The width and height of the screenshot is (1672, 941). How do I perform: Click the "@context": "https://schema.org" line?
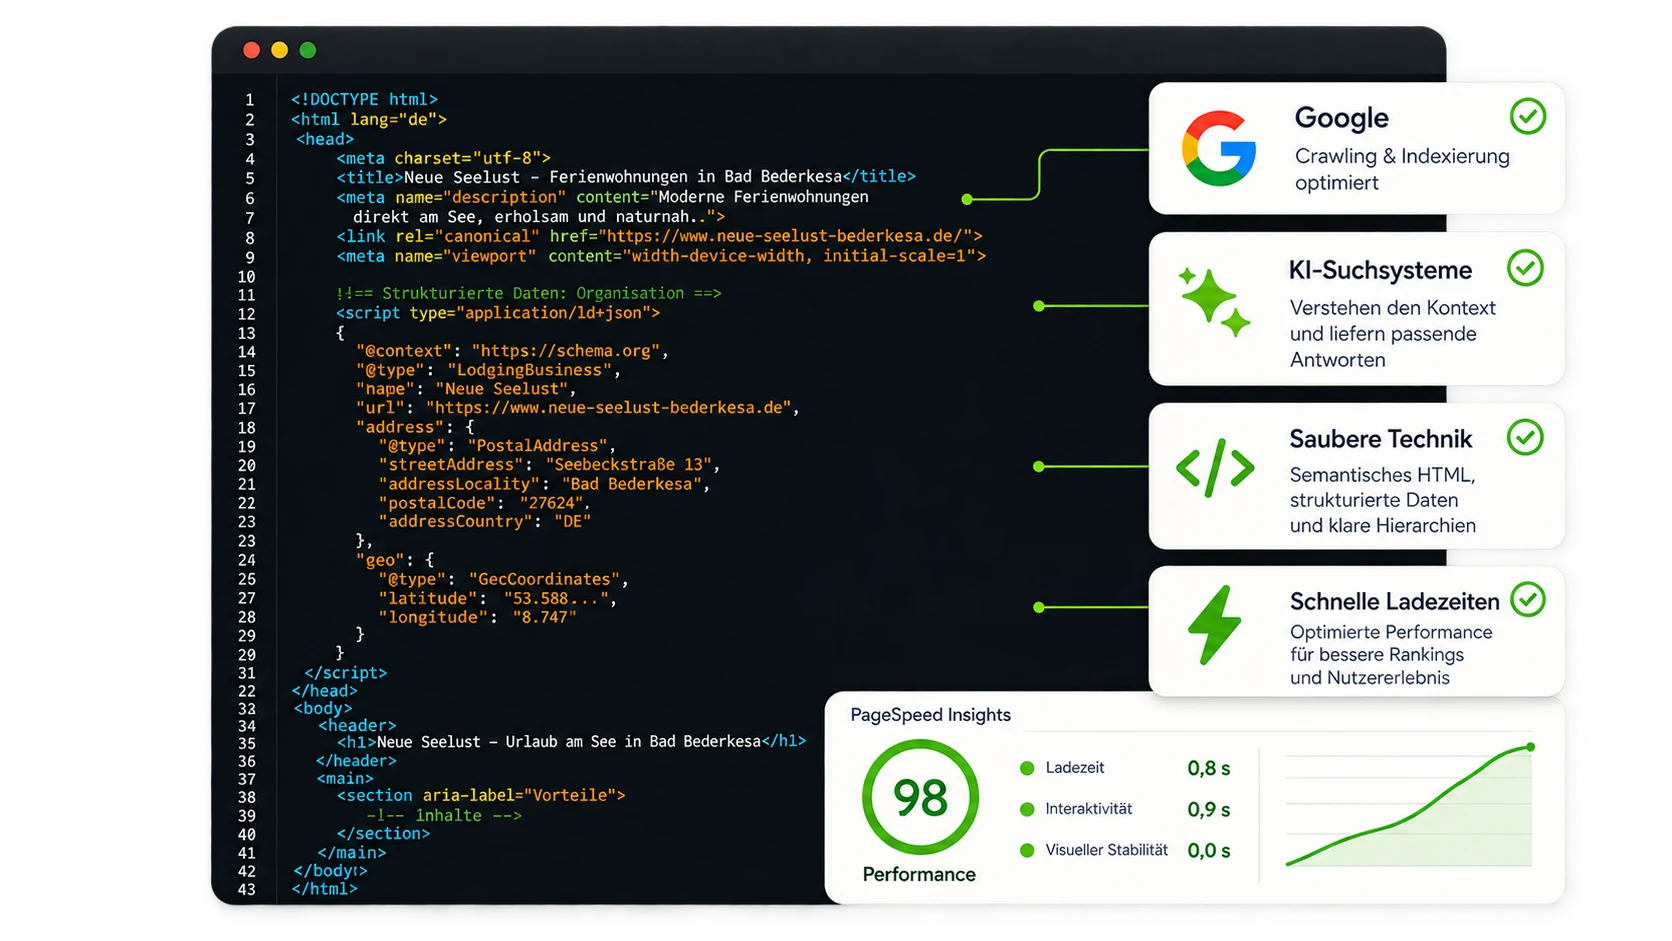coord(512,351)
